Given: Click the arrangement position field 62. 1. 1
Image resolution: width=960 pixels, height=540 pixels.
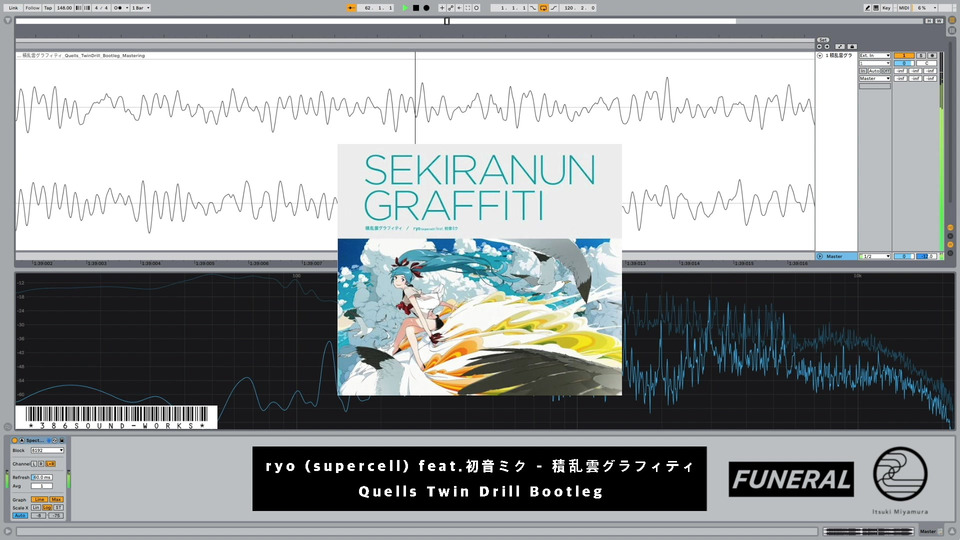Looking at the screenshot, I should [x=375, y=8].
